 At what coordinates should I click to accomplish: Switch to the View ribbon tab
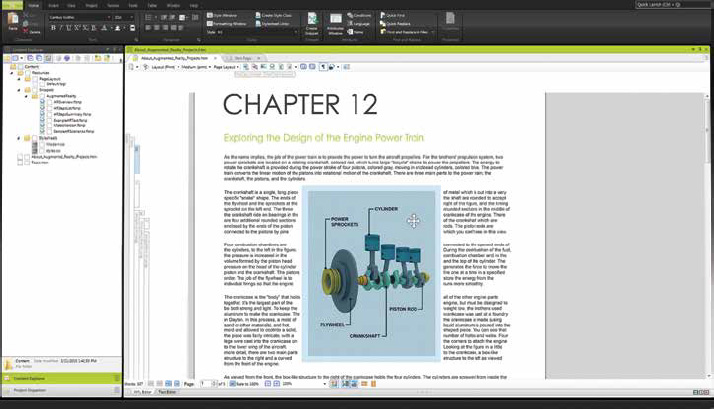(x=71, y=5)
